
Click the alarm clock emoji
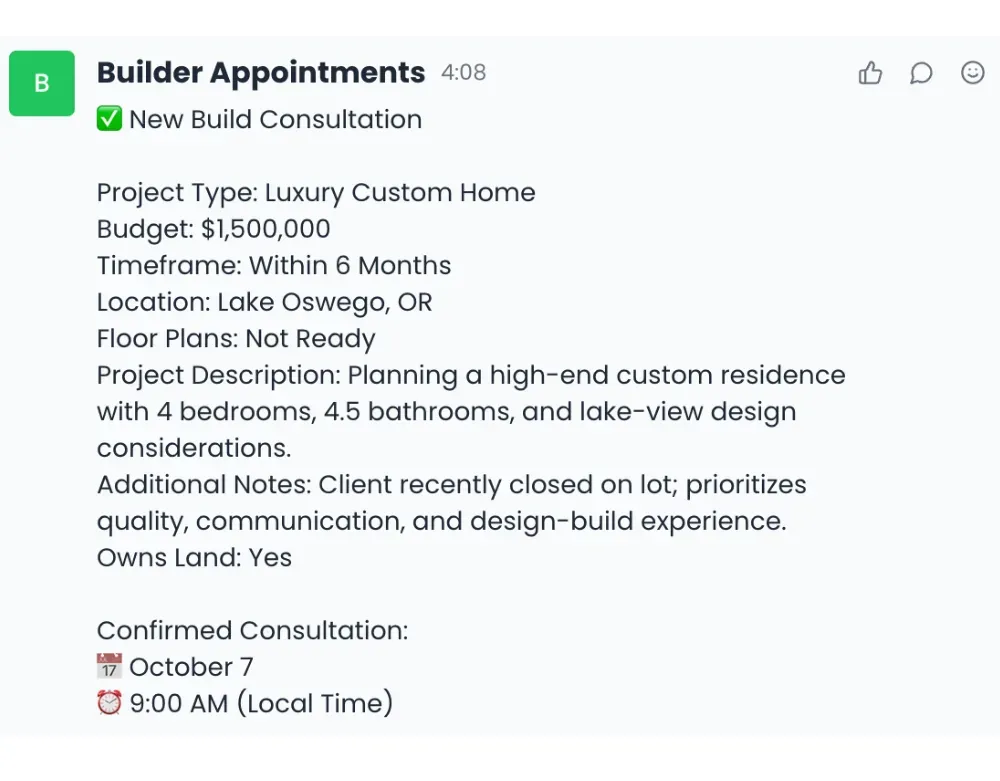[109, 703]
